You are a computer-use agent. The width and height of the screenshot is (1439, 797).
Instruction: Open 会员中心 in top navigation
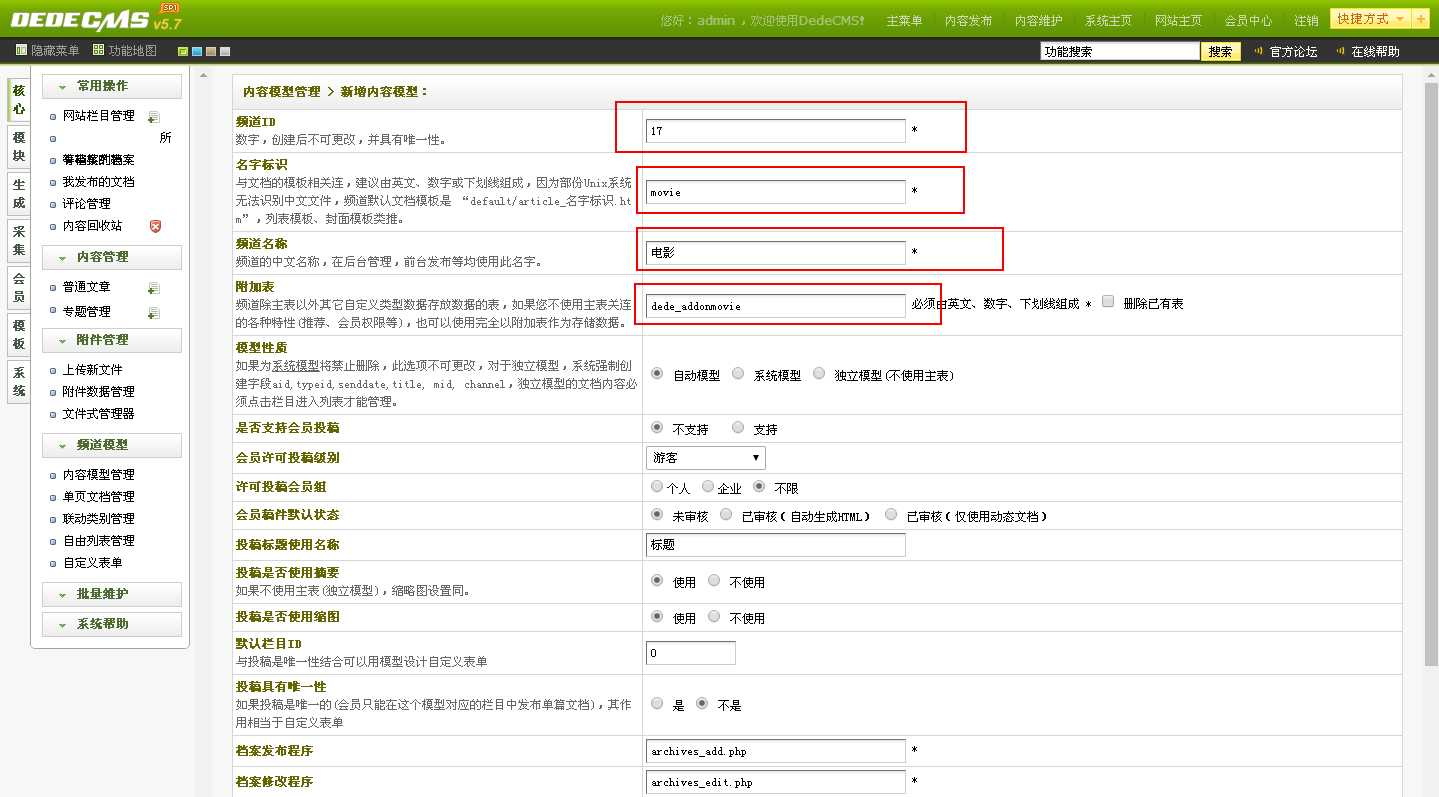pyautogui.click(x=1248, y=20)
